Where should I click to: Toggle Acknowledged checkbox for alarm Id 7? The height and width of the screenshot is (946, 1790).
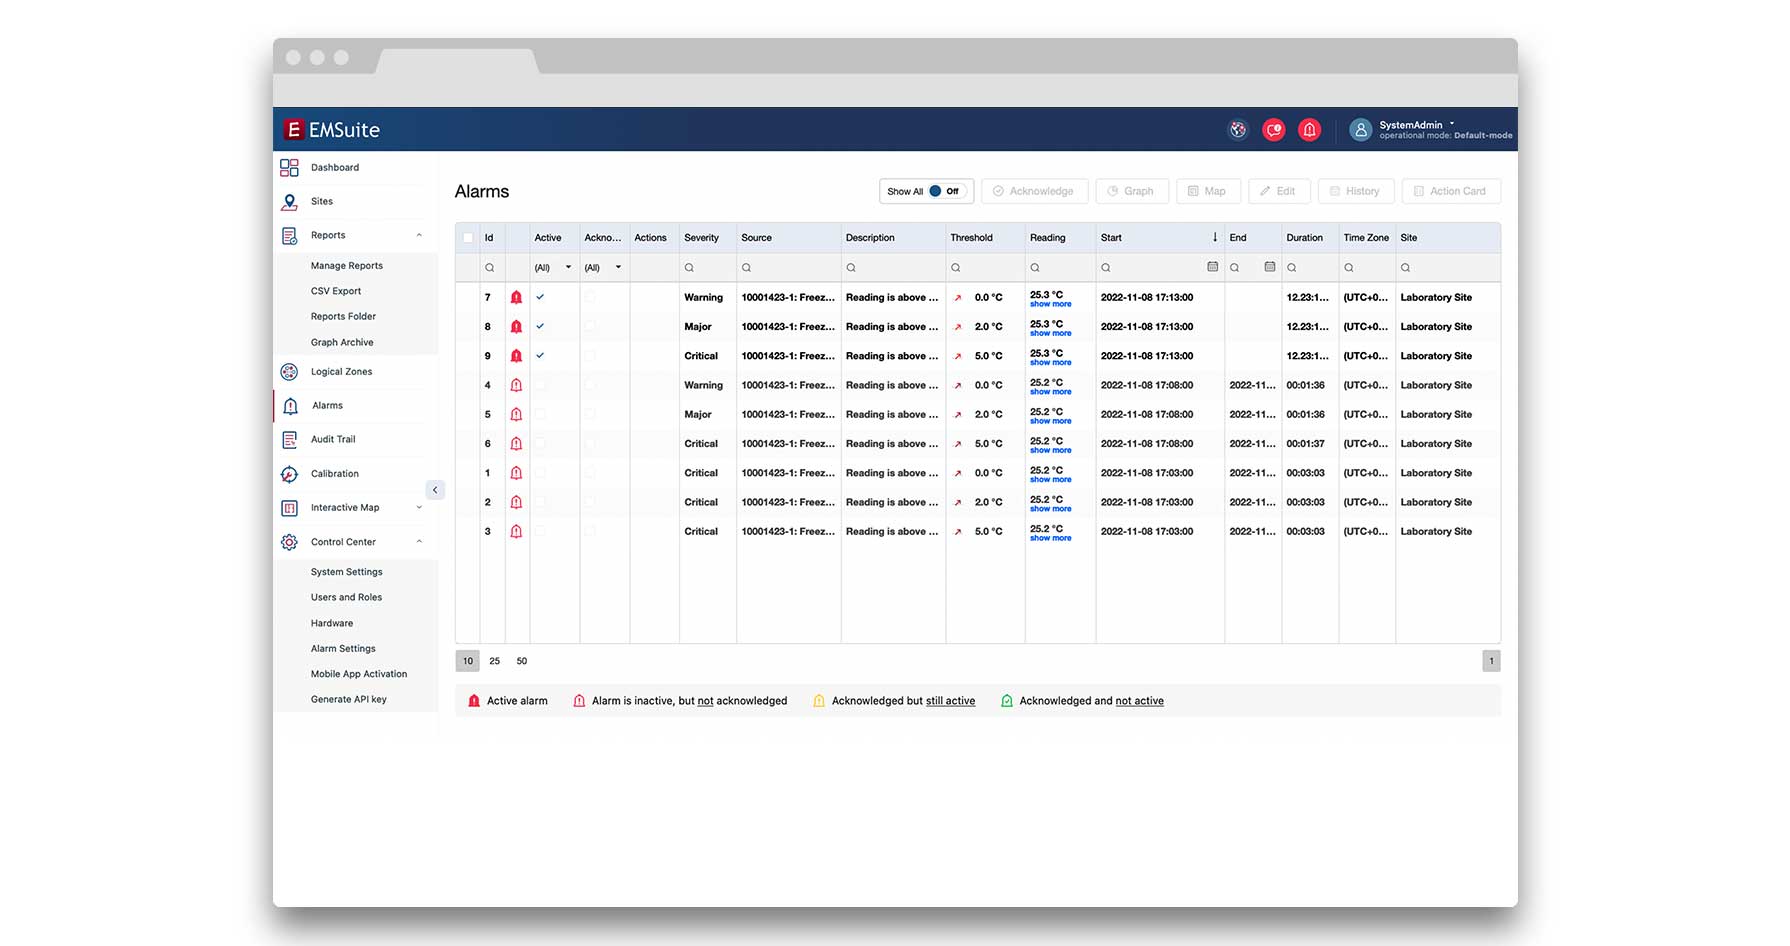pos(590,297)
